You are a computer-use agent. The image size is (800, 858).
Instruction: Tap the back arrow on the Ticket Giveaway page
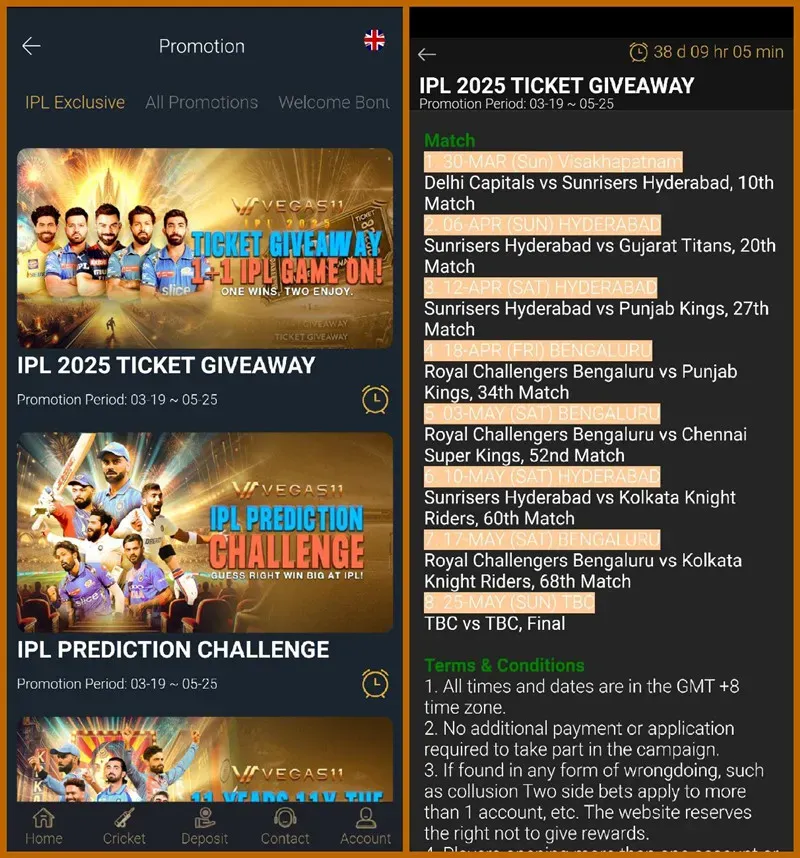428,53
